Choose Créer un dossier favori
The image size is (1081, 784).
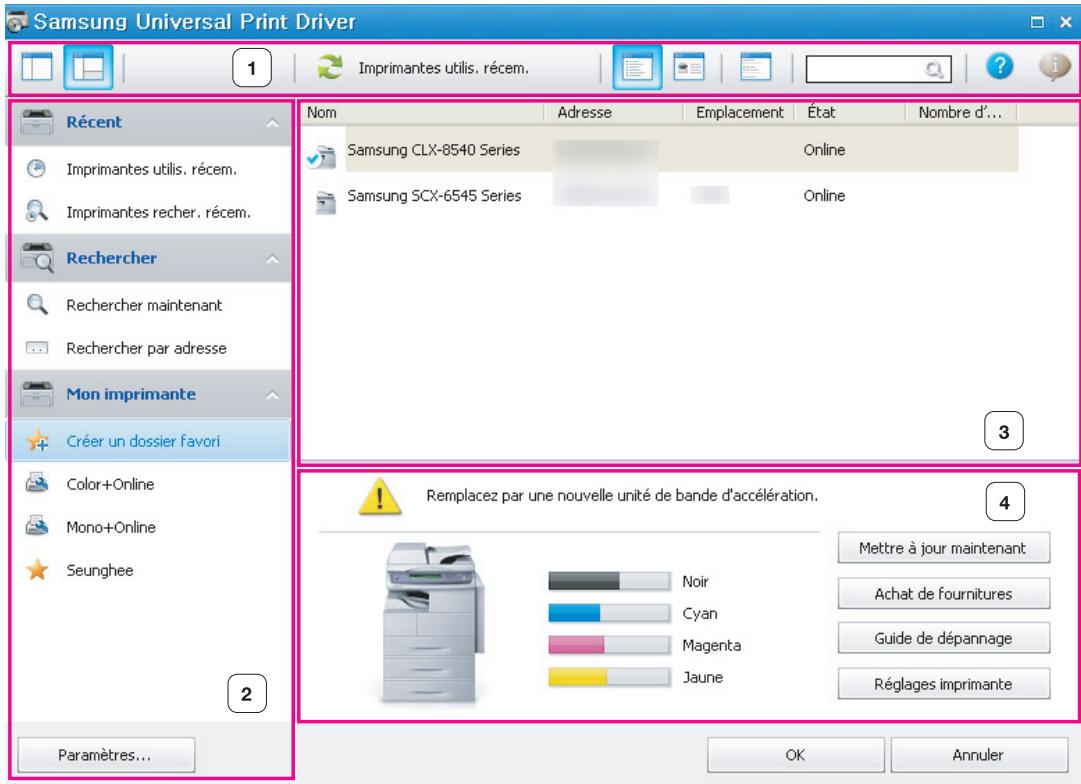point(150,440)
